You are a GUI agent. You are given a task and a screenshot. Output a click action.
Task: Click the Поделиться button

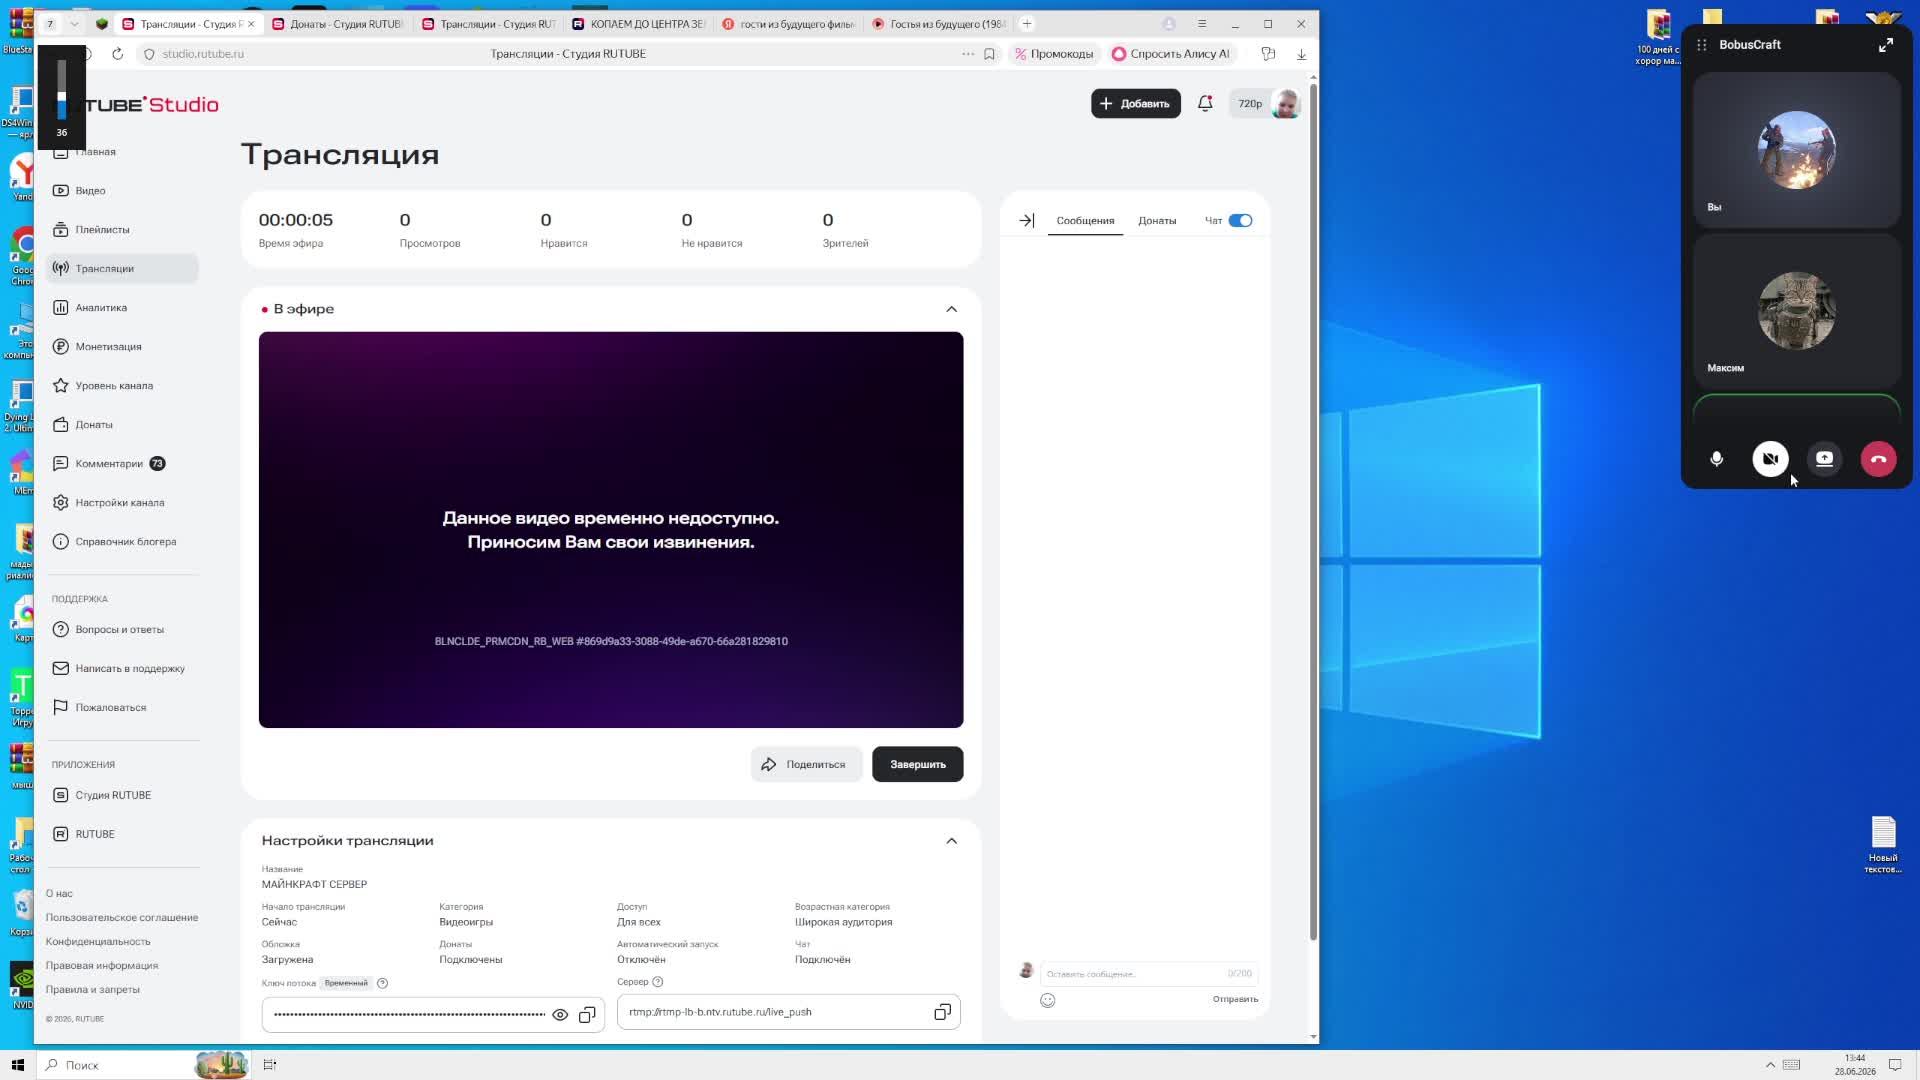pos(806,765)
